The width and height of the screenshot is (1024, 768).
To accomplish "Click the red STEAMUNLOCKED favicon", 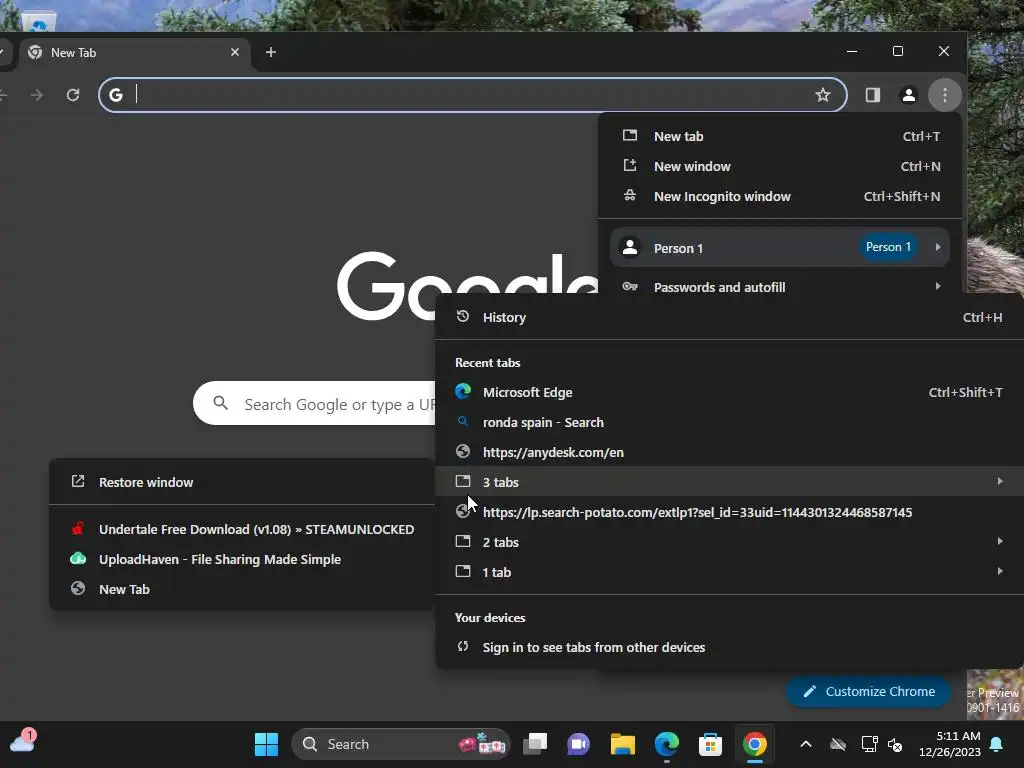I will 78,528.
